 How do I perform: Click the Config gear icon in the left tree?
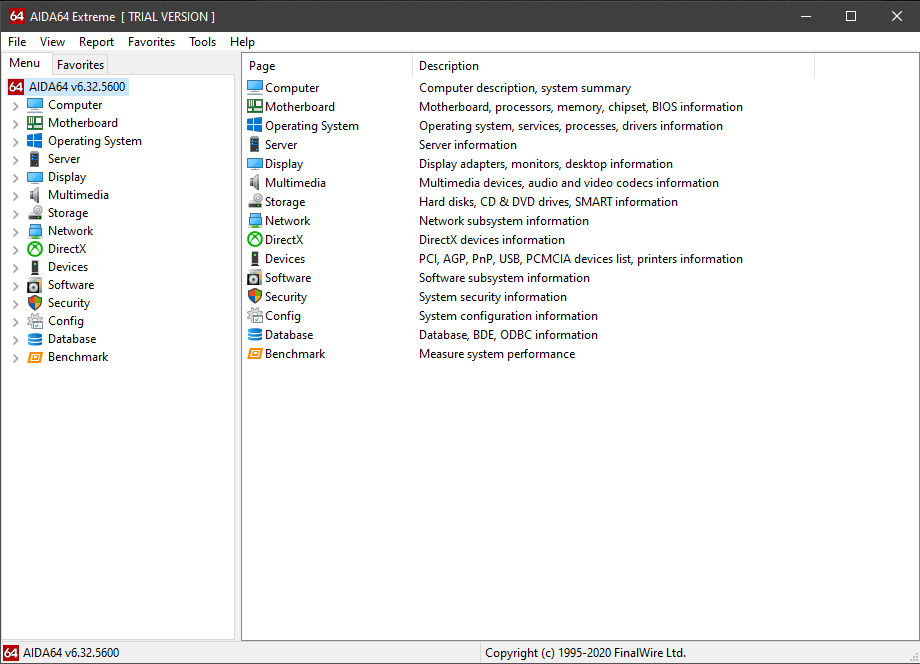coord(35,321)
